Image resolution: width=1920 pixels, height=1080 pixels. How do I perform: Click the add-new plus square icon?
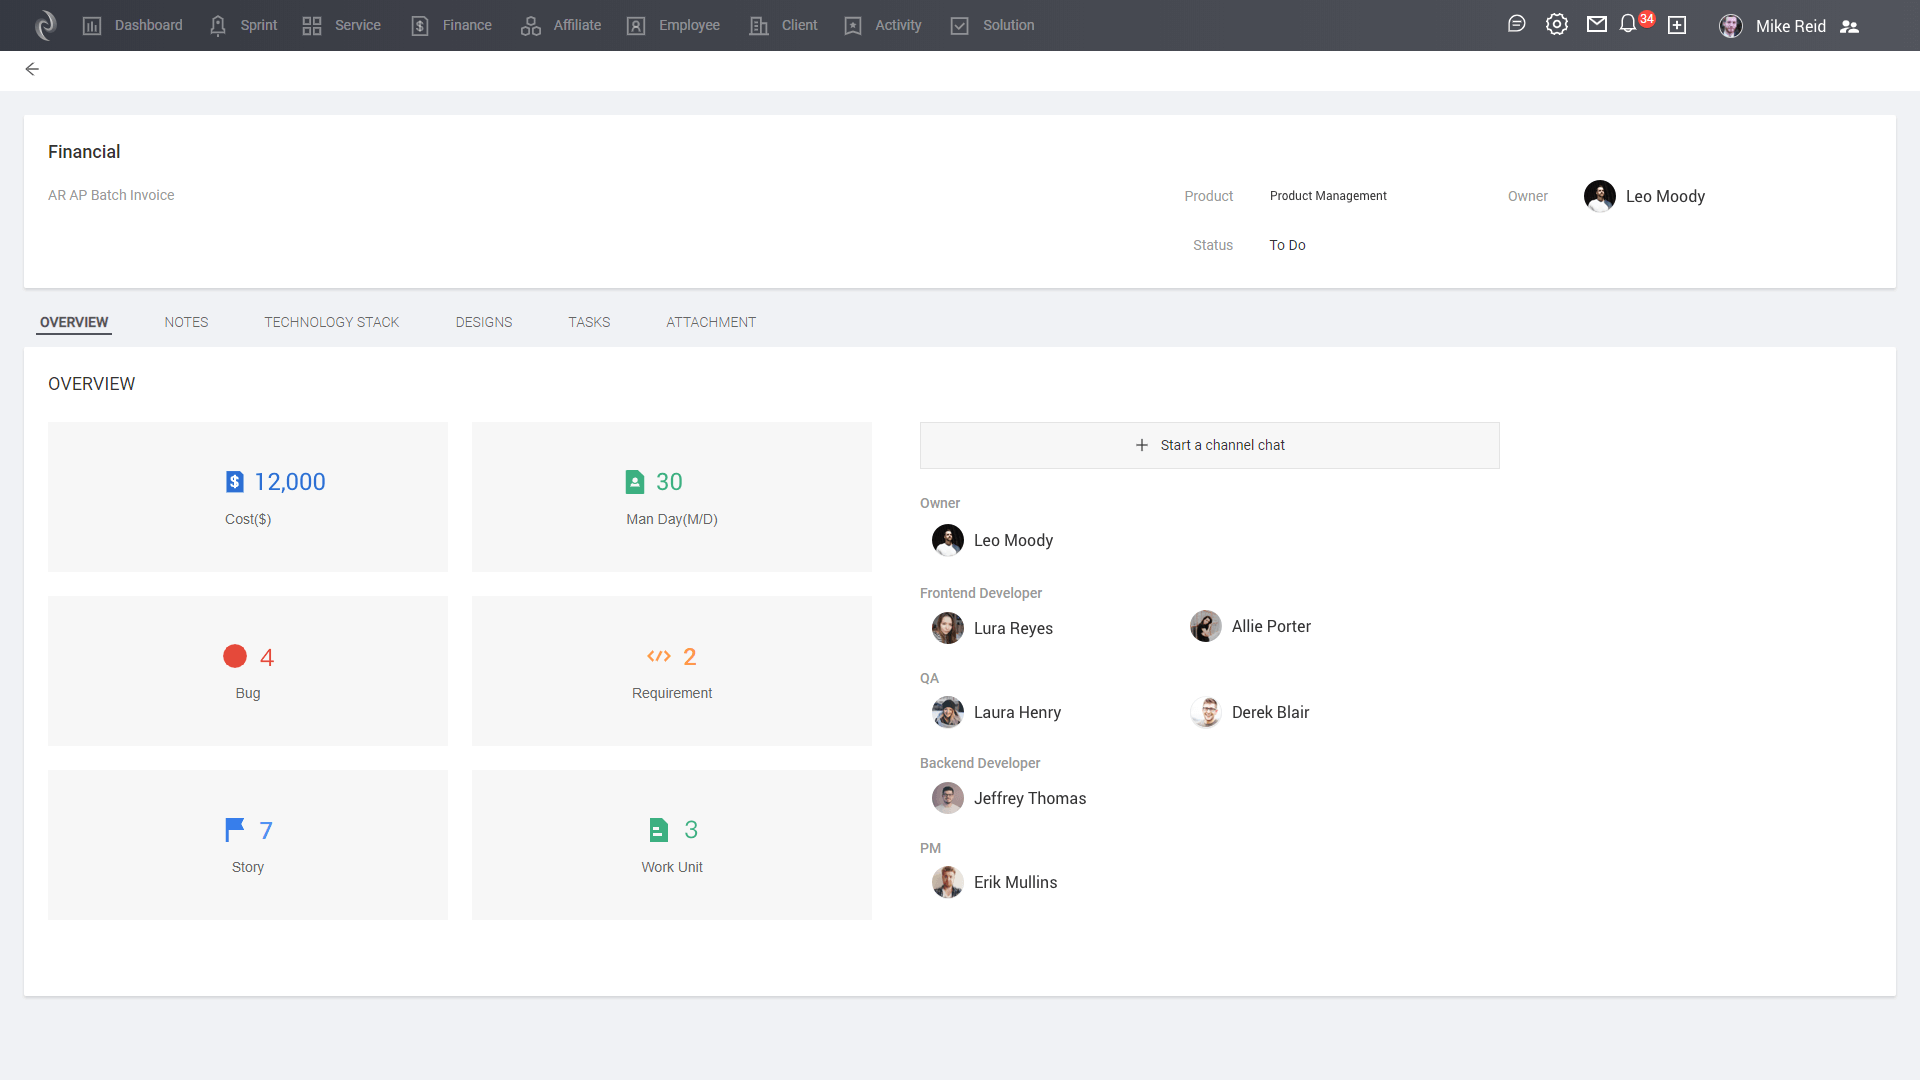(1677, 25)
